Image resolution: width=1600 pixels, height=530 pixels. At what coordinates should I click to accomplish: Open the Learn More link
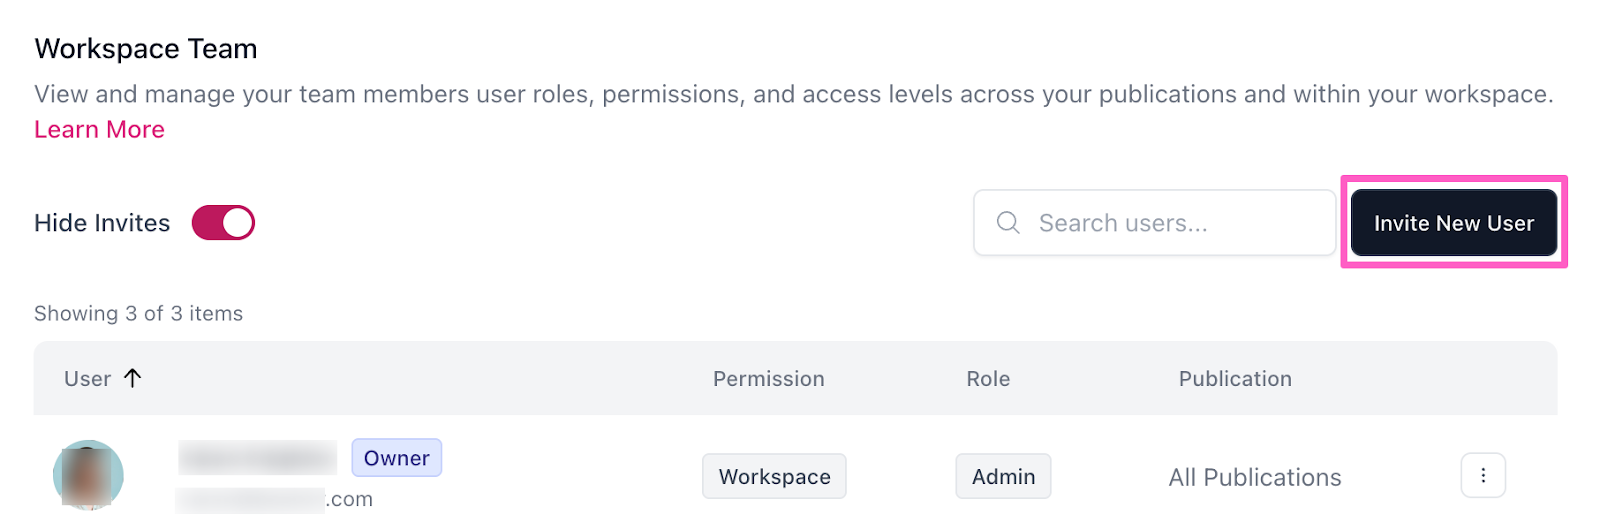coord(99,130)
